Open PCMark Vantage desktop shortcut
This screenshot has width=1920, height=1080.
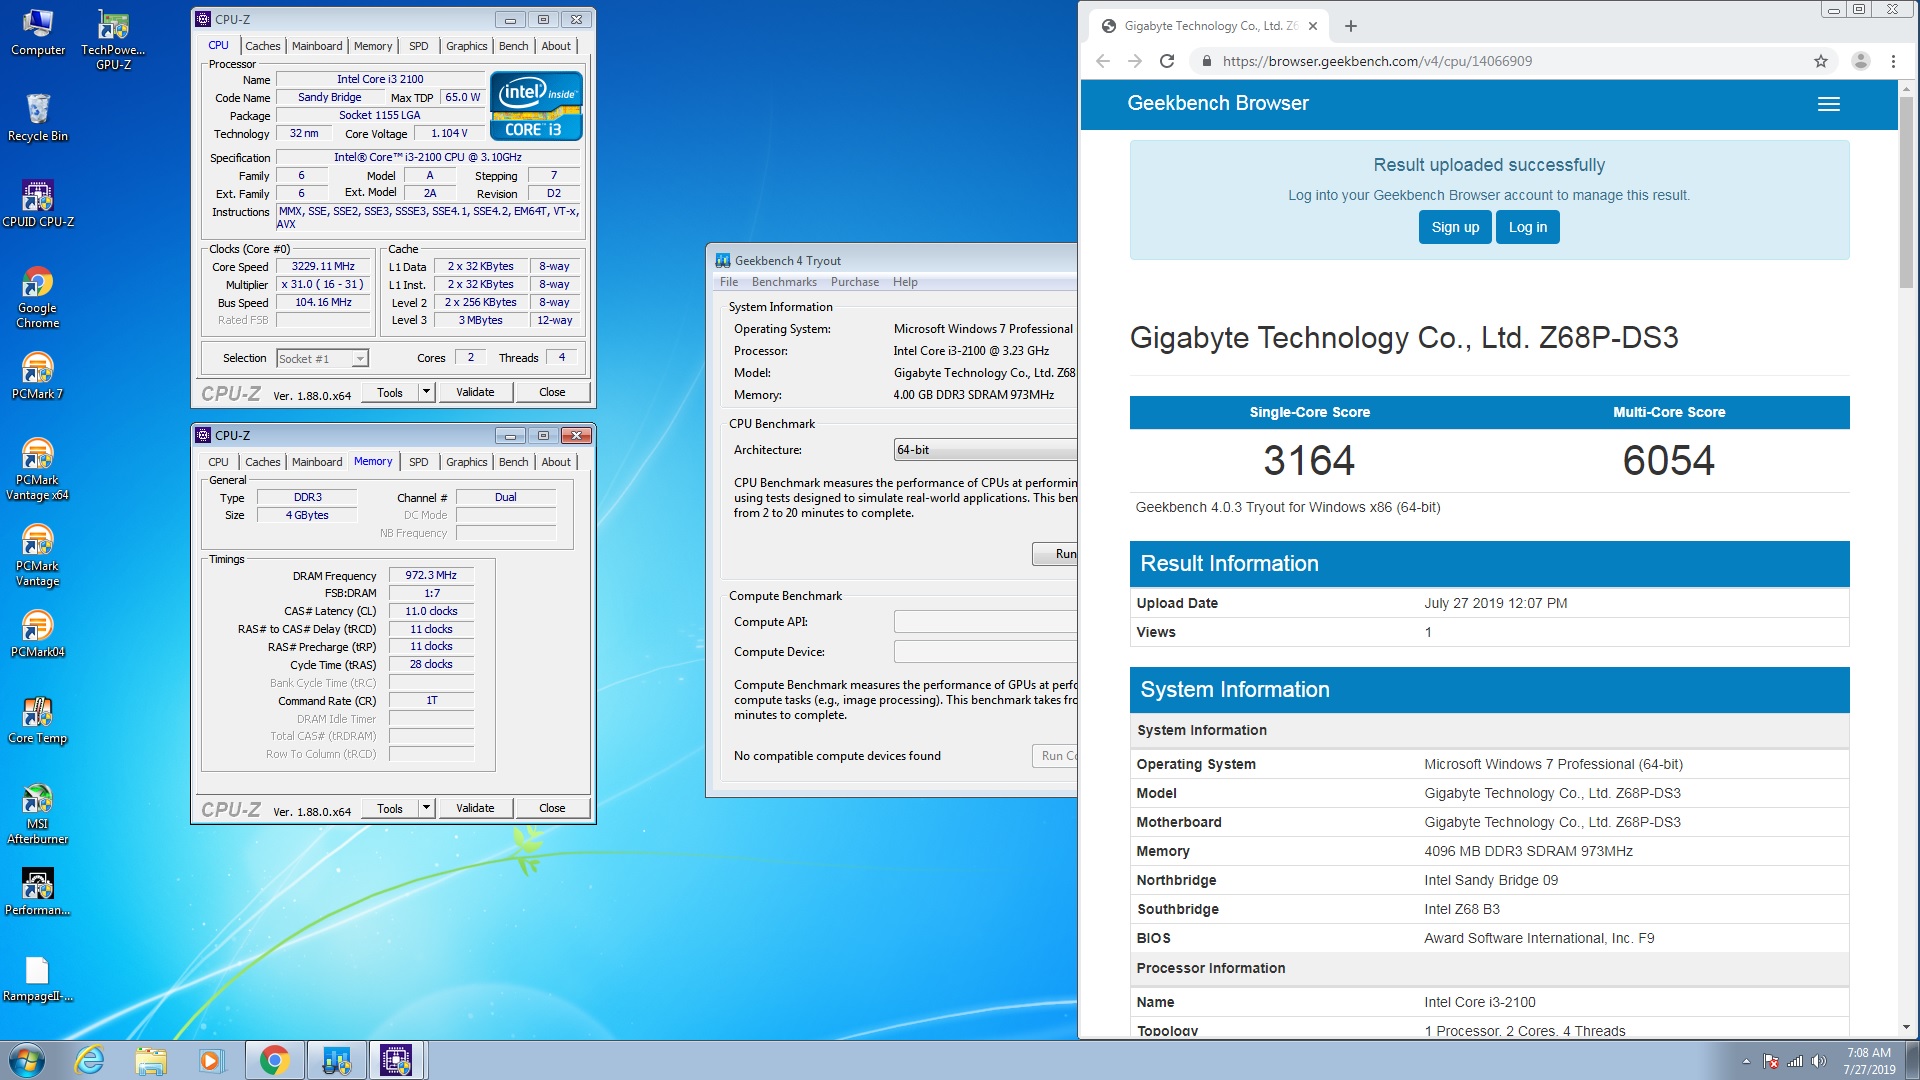tap(38, 555)
